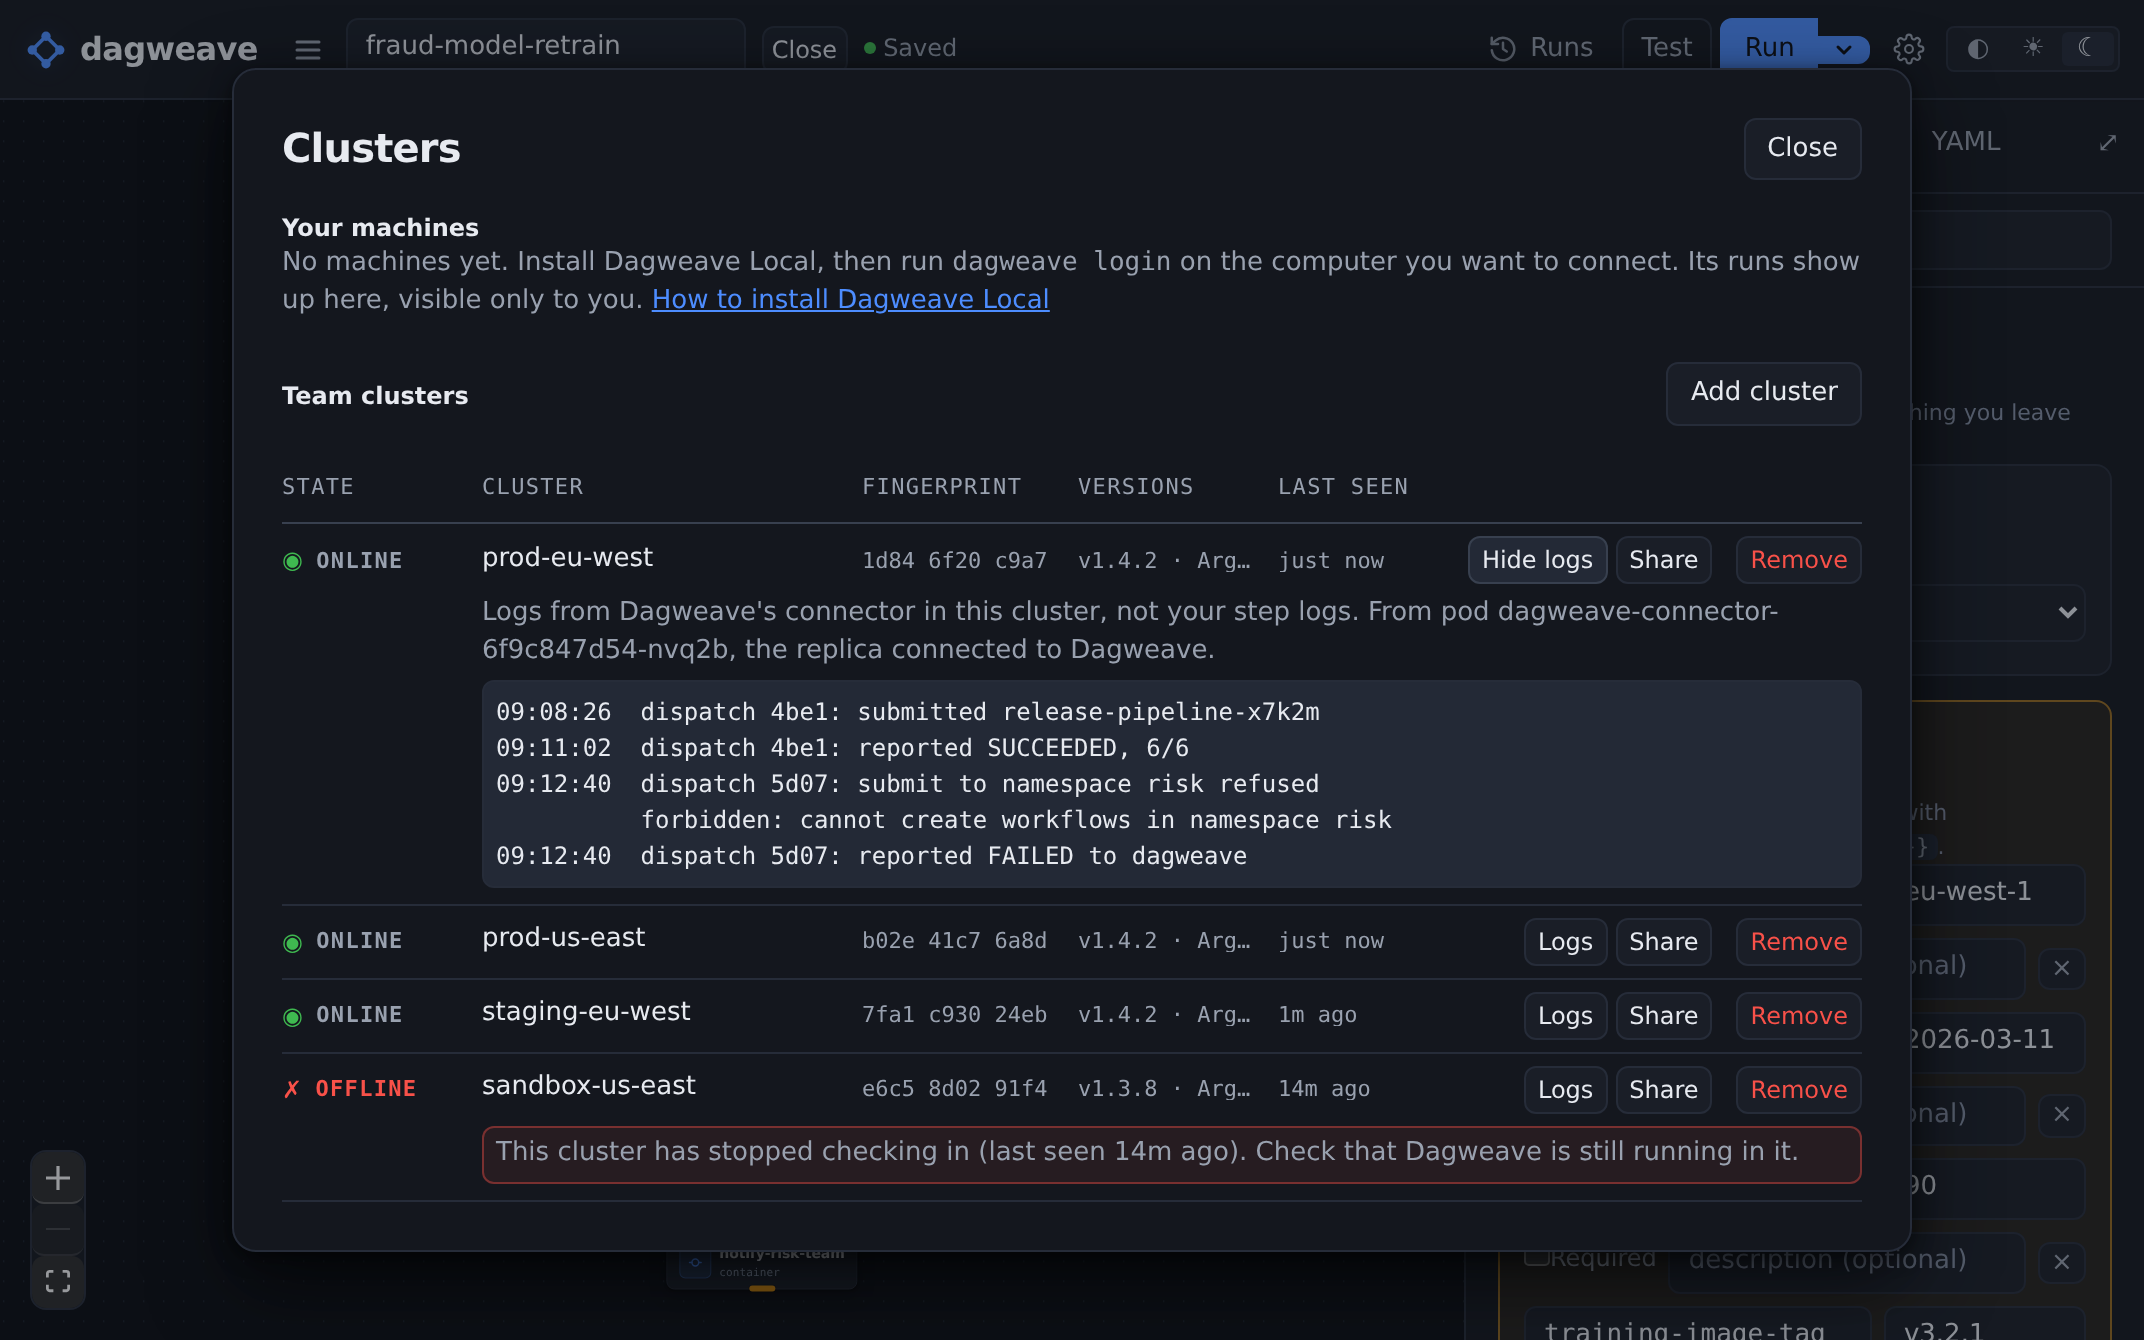Remove the prod-us-east cluster
This screenshot has height=1340, width=2144.
coord(1798,942)
